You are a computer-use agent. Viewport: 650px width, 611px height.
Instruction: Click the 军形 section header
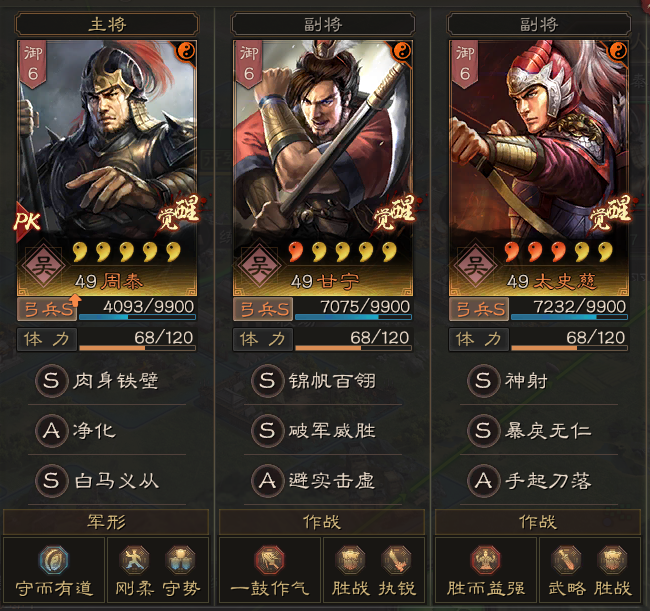tap(106, 522)
